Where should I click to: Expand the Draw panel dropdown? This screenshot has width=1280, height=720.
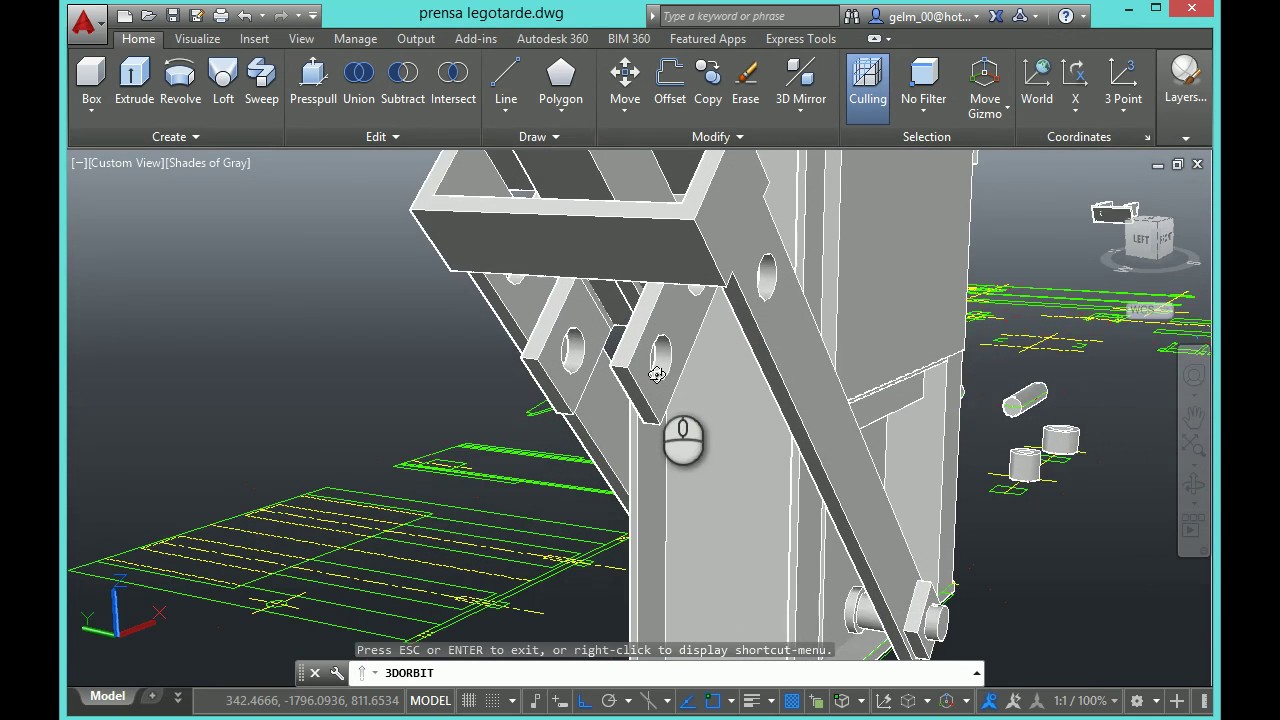[539, 137]
